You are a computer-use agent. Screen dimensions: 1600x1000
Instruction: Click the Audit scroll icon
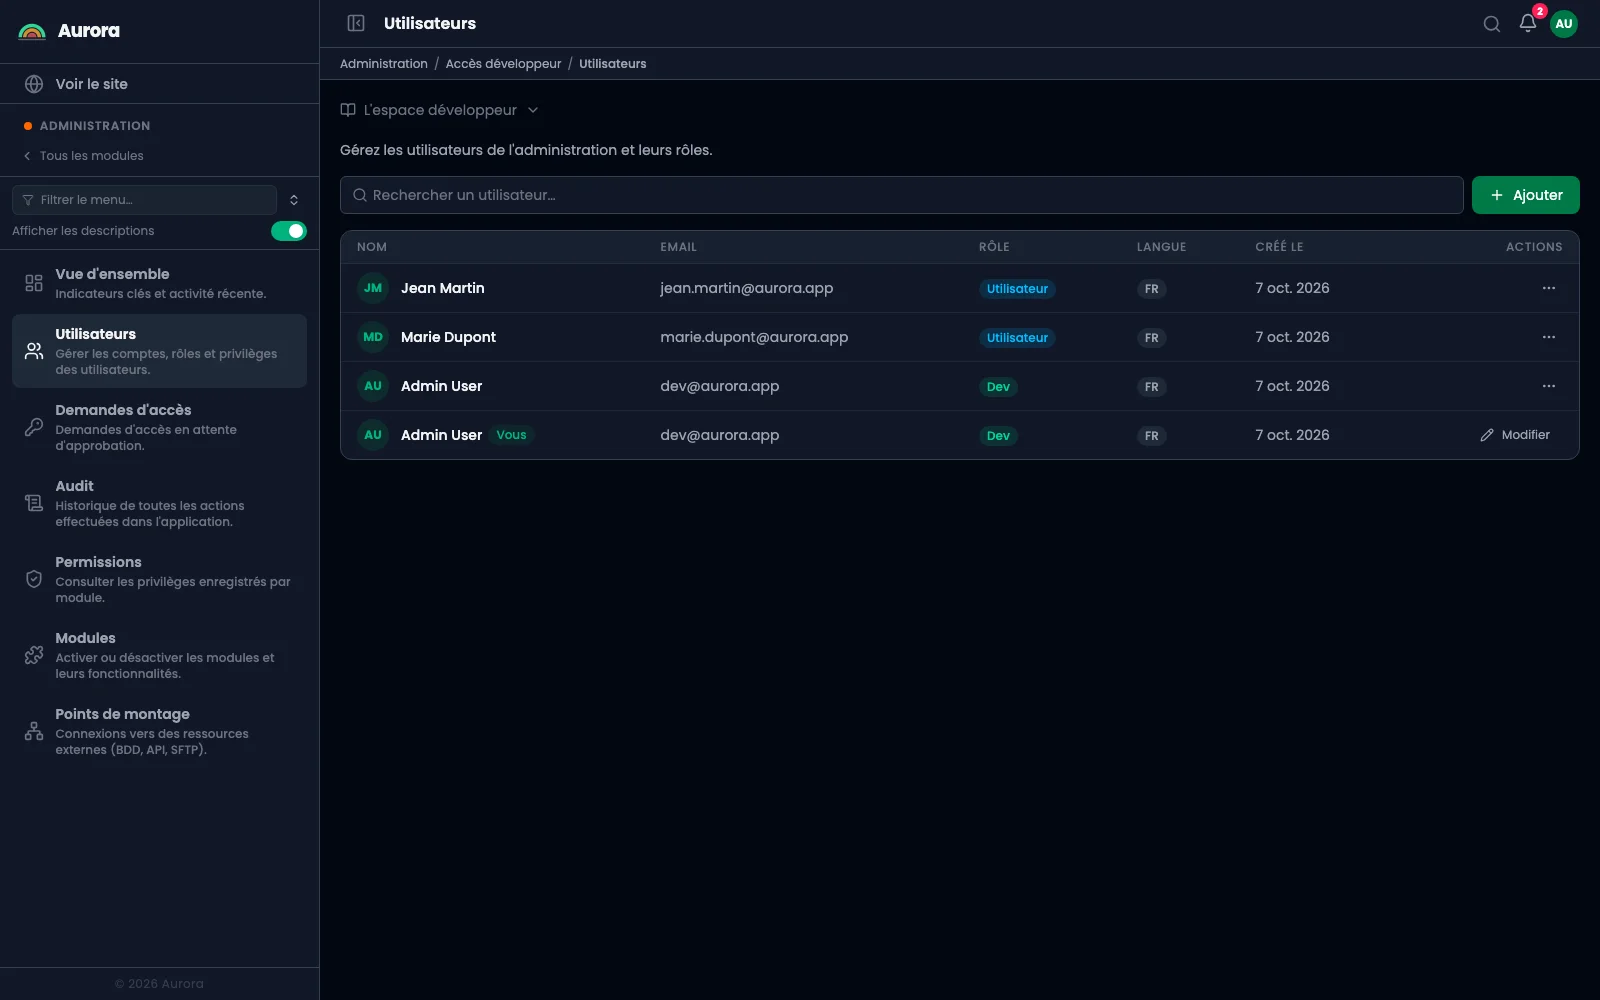[x=34, y=503]
